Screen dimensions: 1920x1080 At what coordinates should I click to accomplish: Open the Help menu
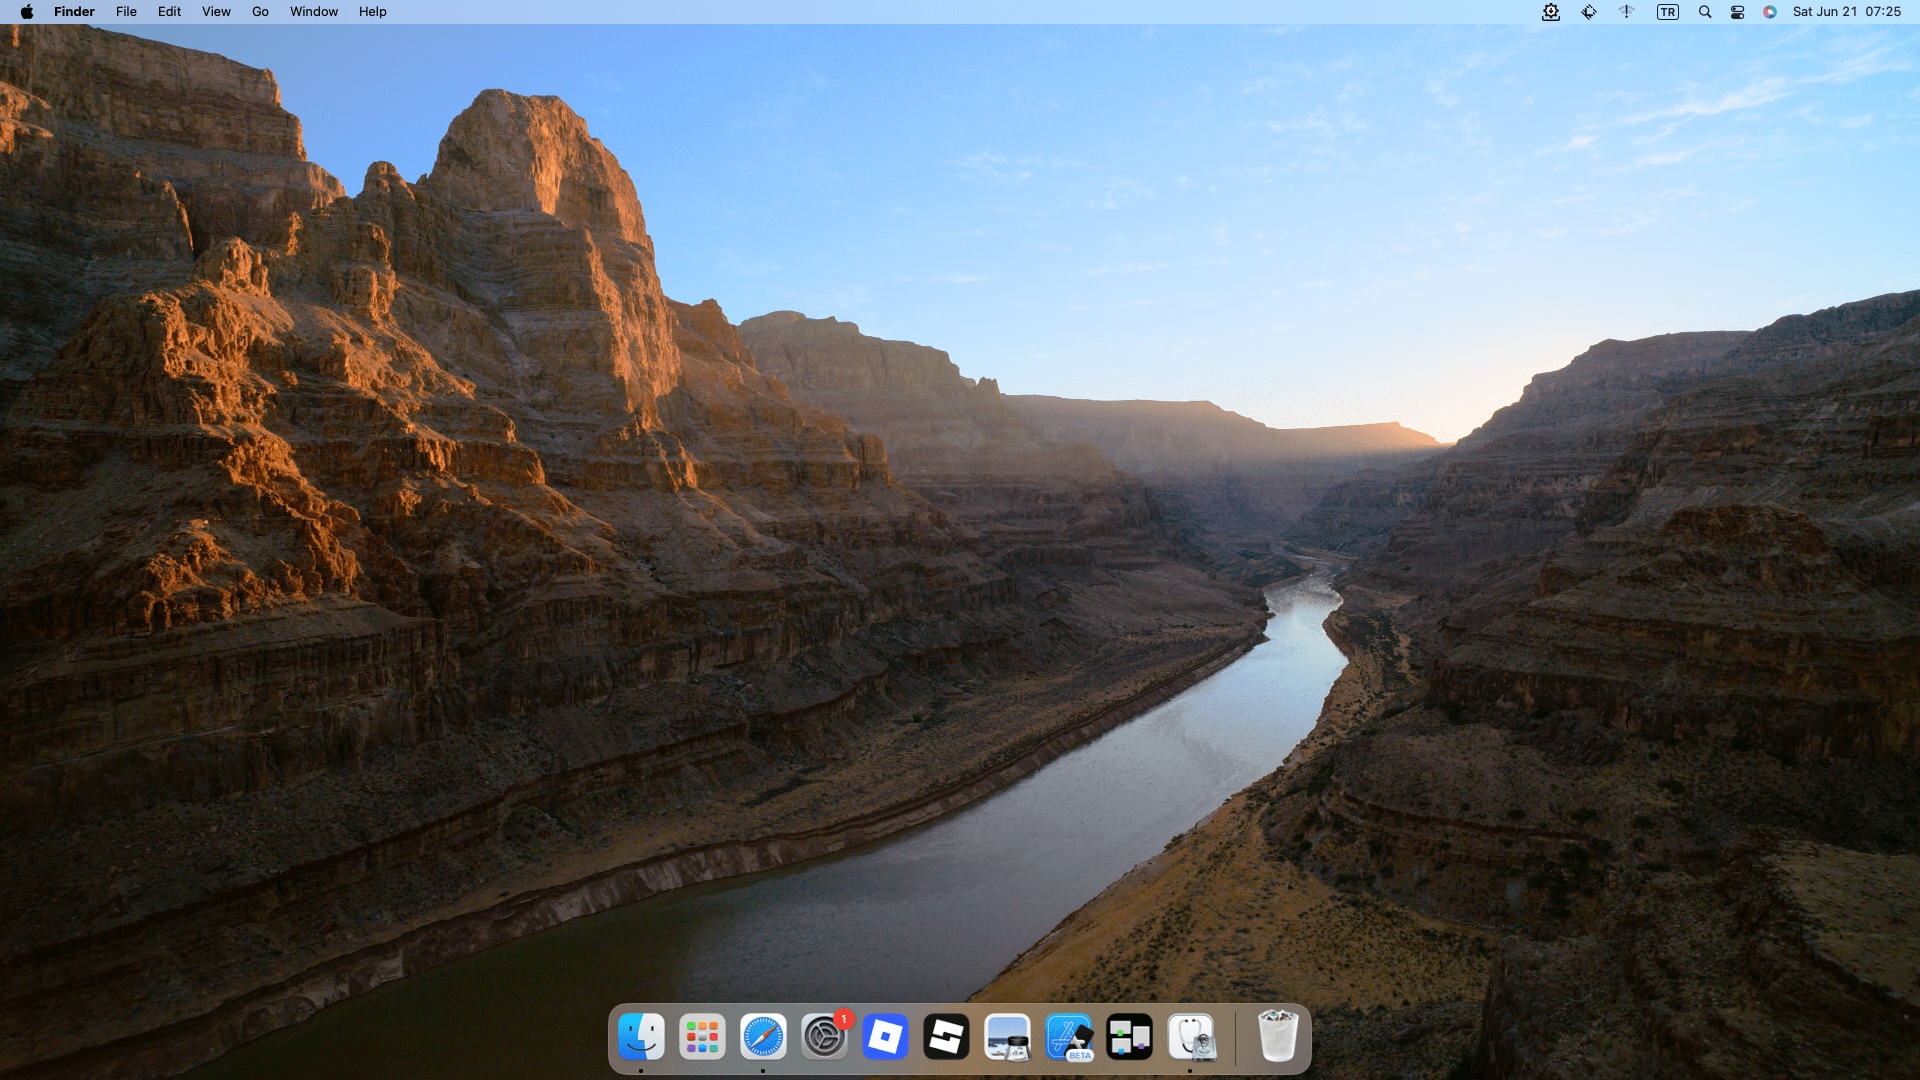point(372,12)
